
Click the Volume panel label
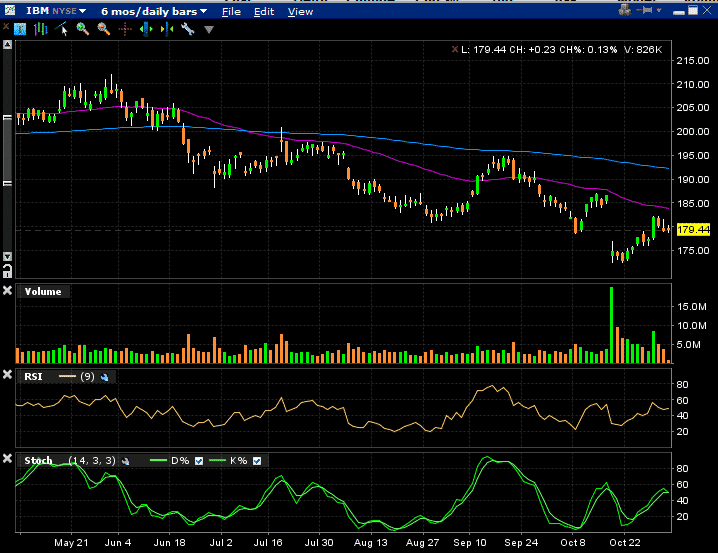pos(43,292)
